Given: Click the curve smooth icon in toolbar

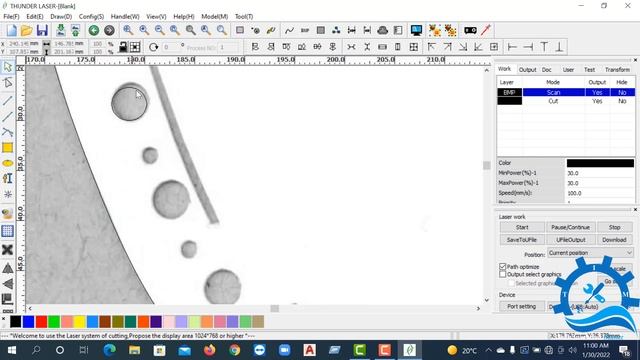Looking at the screenshot, I should [289, 30].
